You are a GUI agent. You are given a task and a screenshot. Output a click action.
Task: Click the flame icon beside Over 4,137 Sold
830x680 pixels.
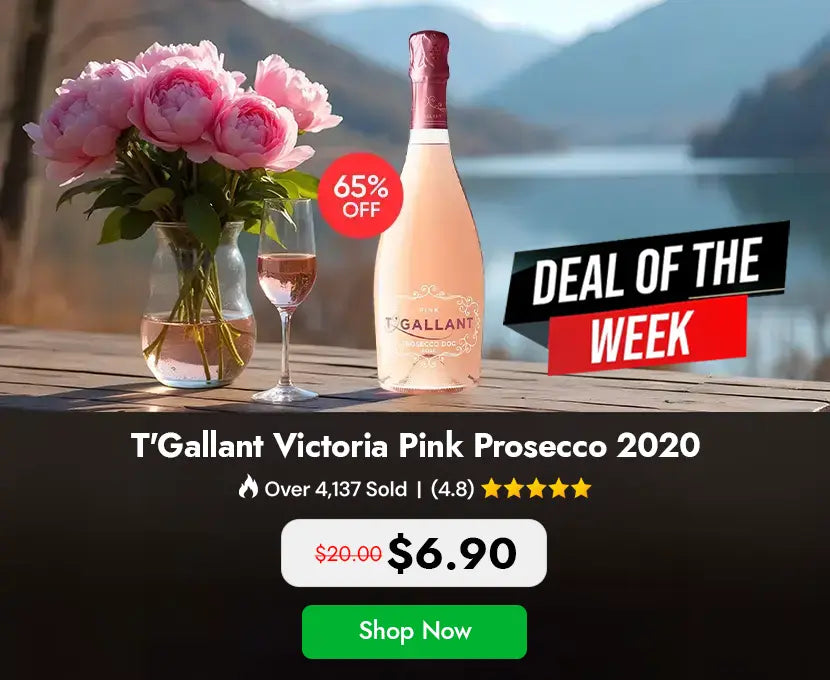pyautogui.click(x=248, y=487)
